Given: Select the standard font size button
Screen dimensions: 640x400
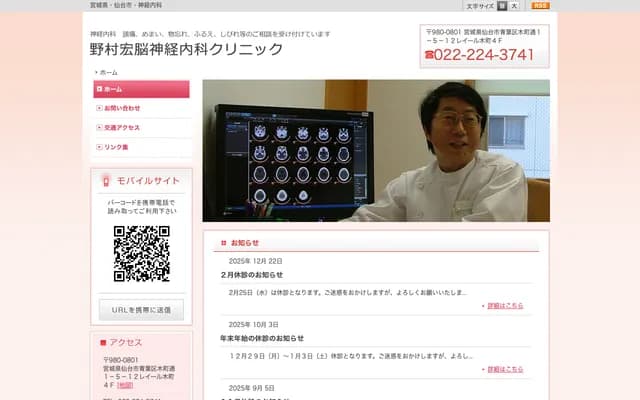Looking at the screenshot, I should point(502,6).
